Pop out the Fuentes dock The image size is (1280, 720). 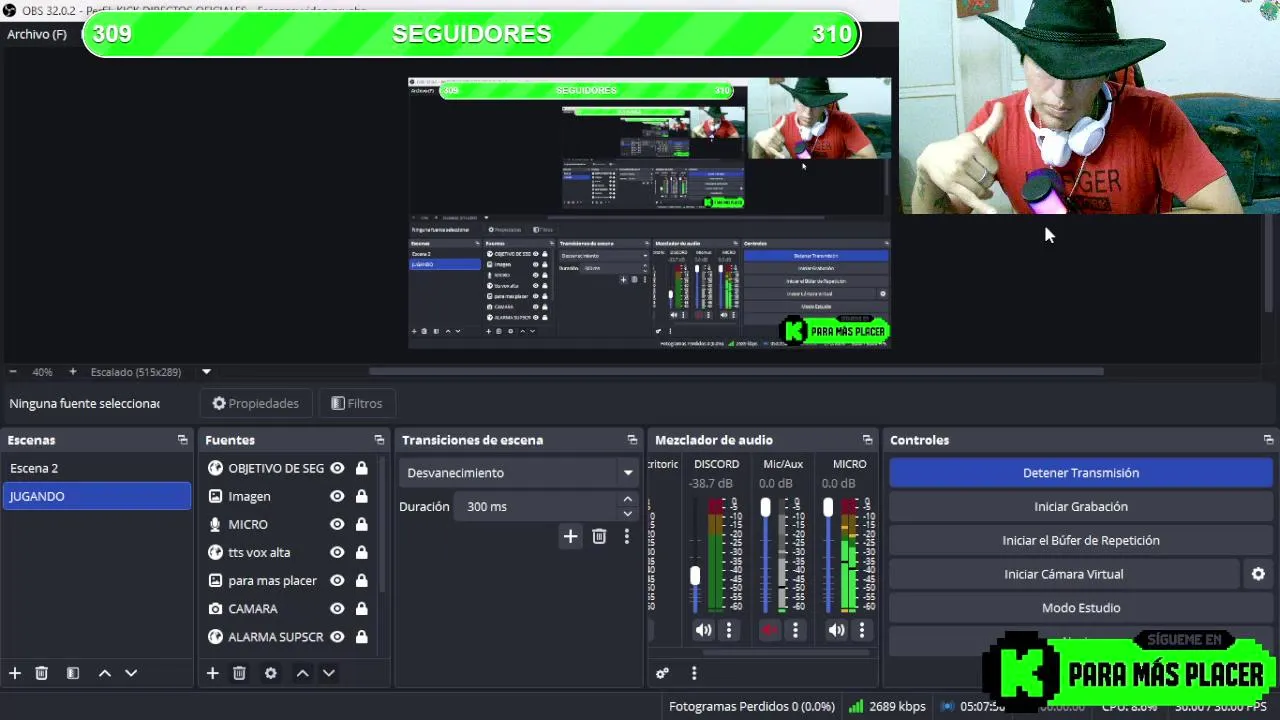pos(379,440)
